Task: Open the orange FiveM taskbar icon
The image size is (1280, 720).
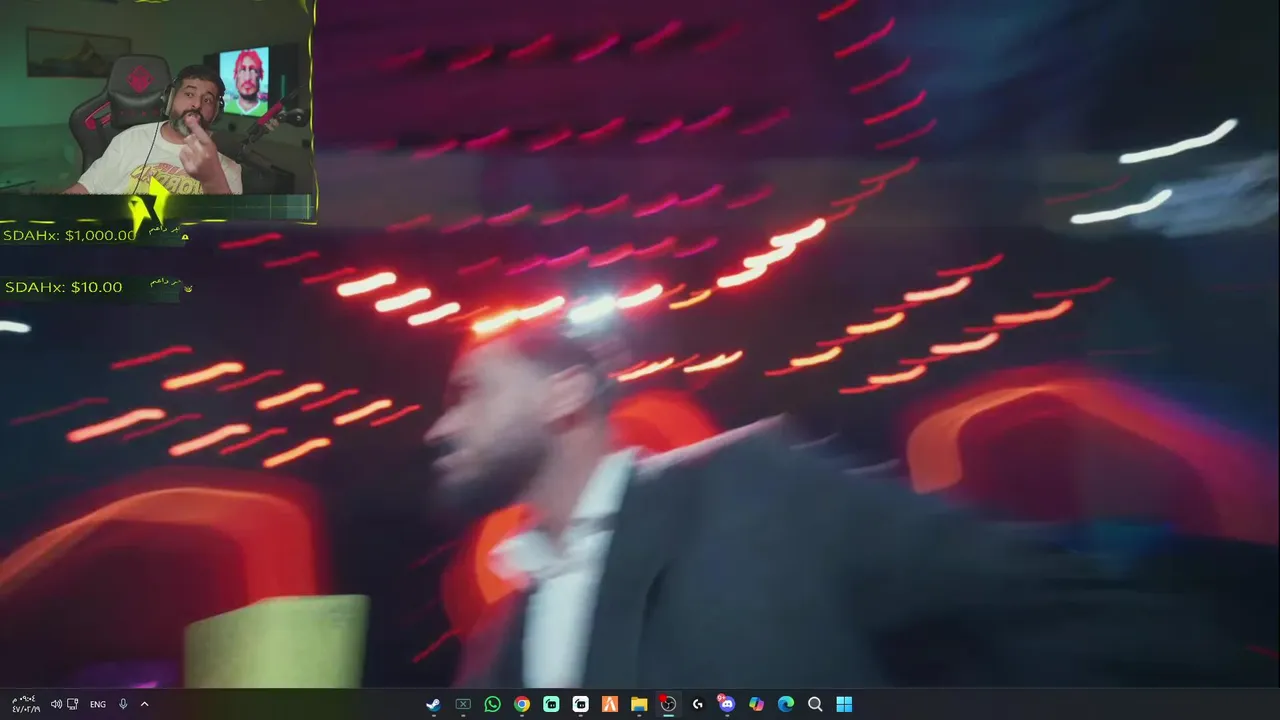Action: click(x=610, y=704)
